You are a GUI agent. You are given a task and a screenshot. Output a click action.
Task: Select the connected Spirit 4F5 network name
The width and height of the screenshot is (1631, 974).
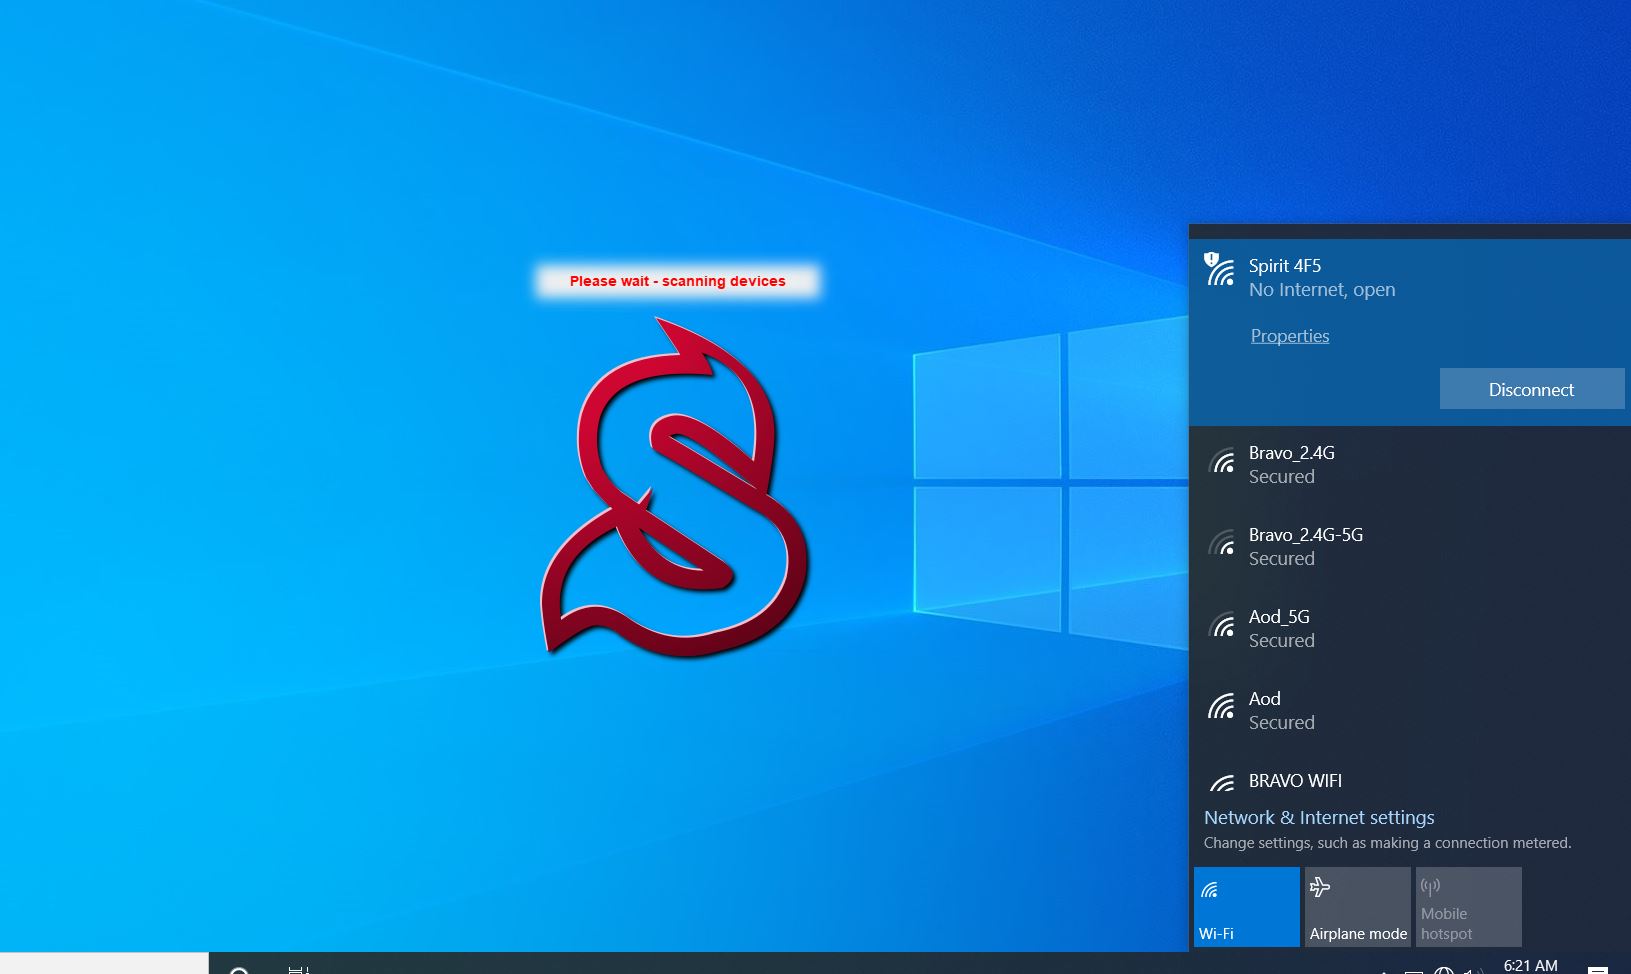point(1284,266)
